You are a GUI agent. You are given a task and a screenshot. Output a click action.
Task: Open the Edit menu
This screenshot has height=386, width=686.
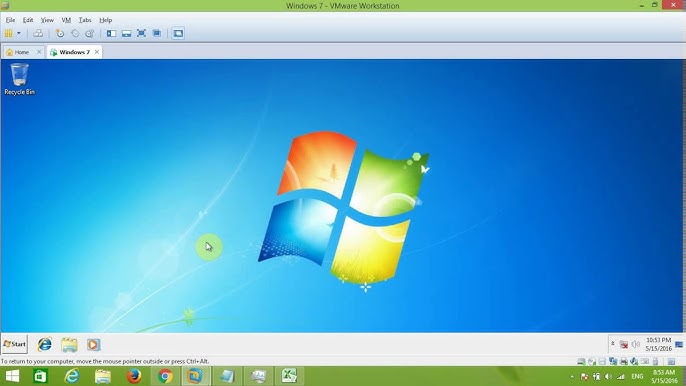28,20
